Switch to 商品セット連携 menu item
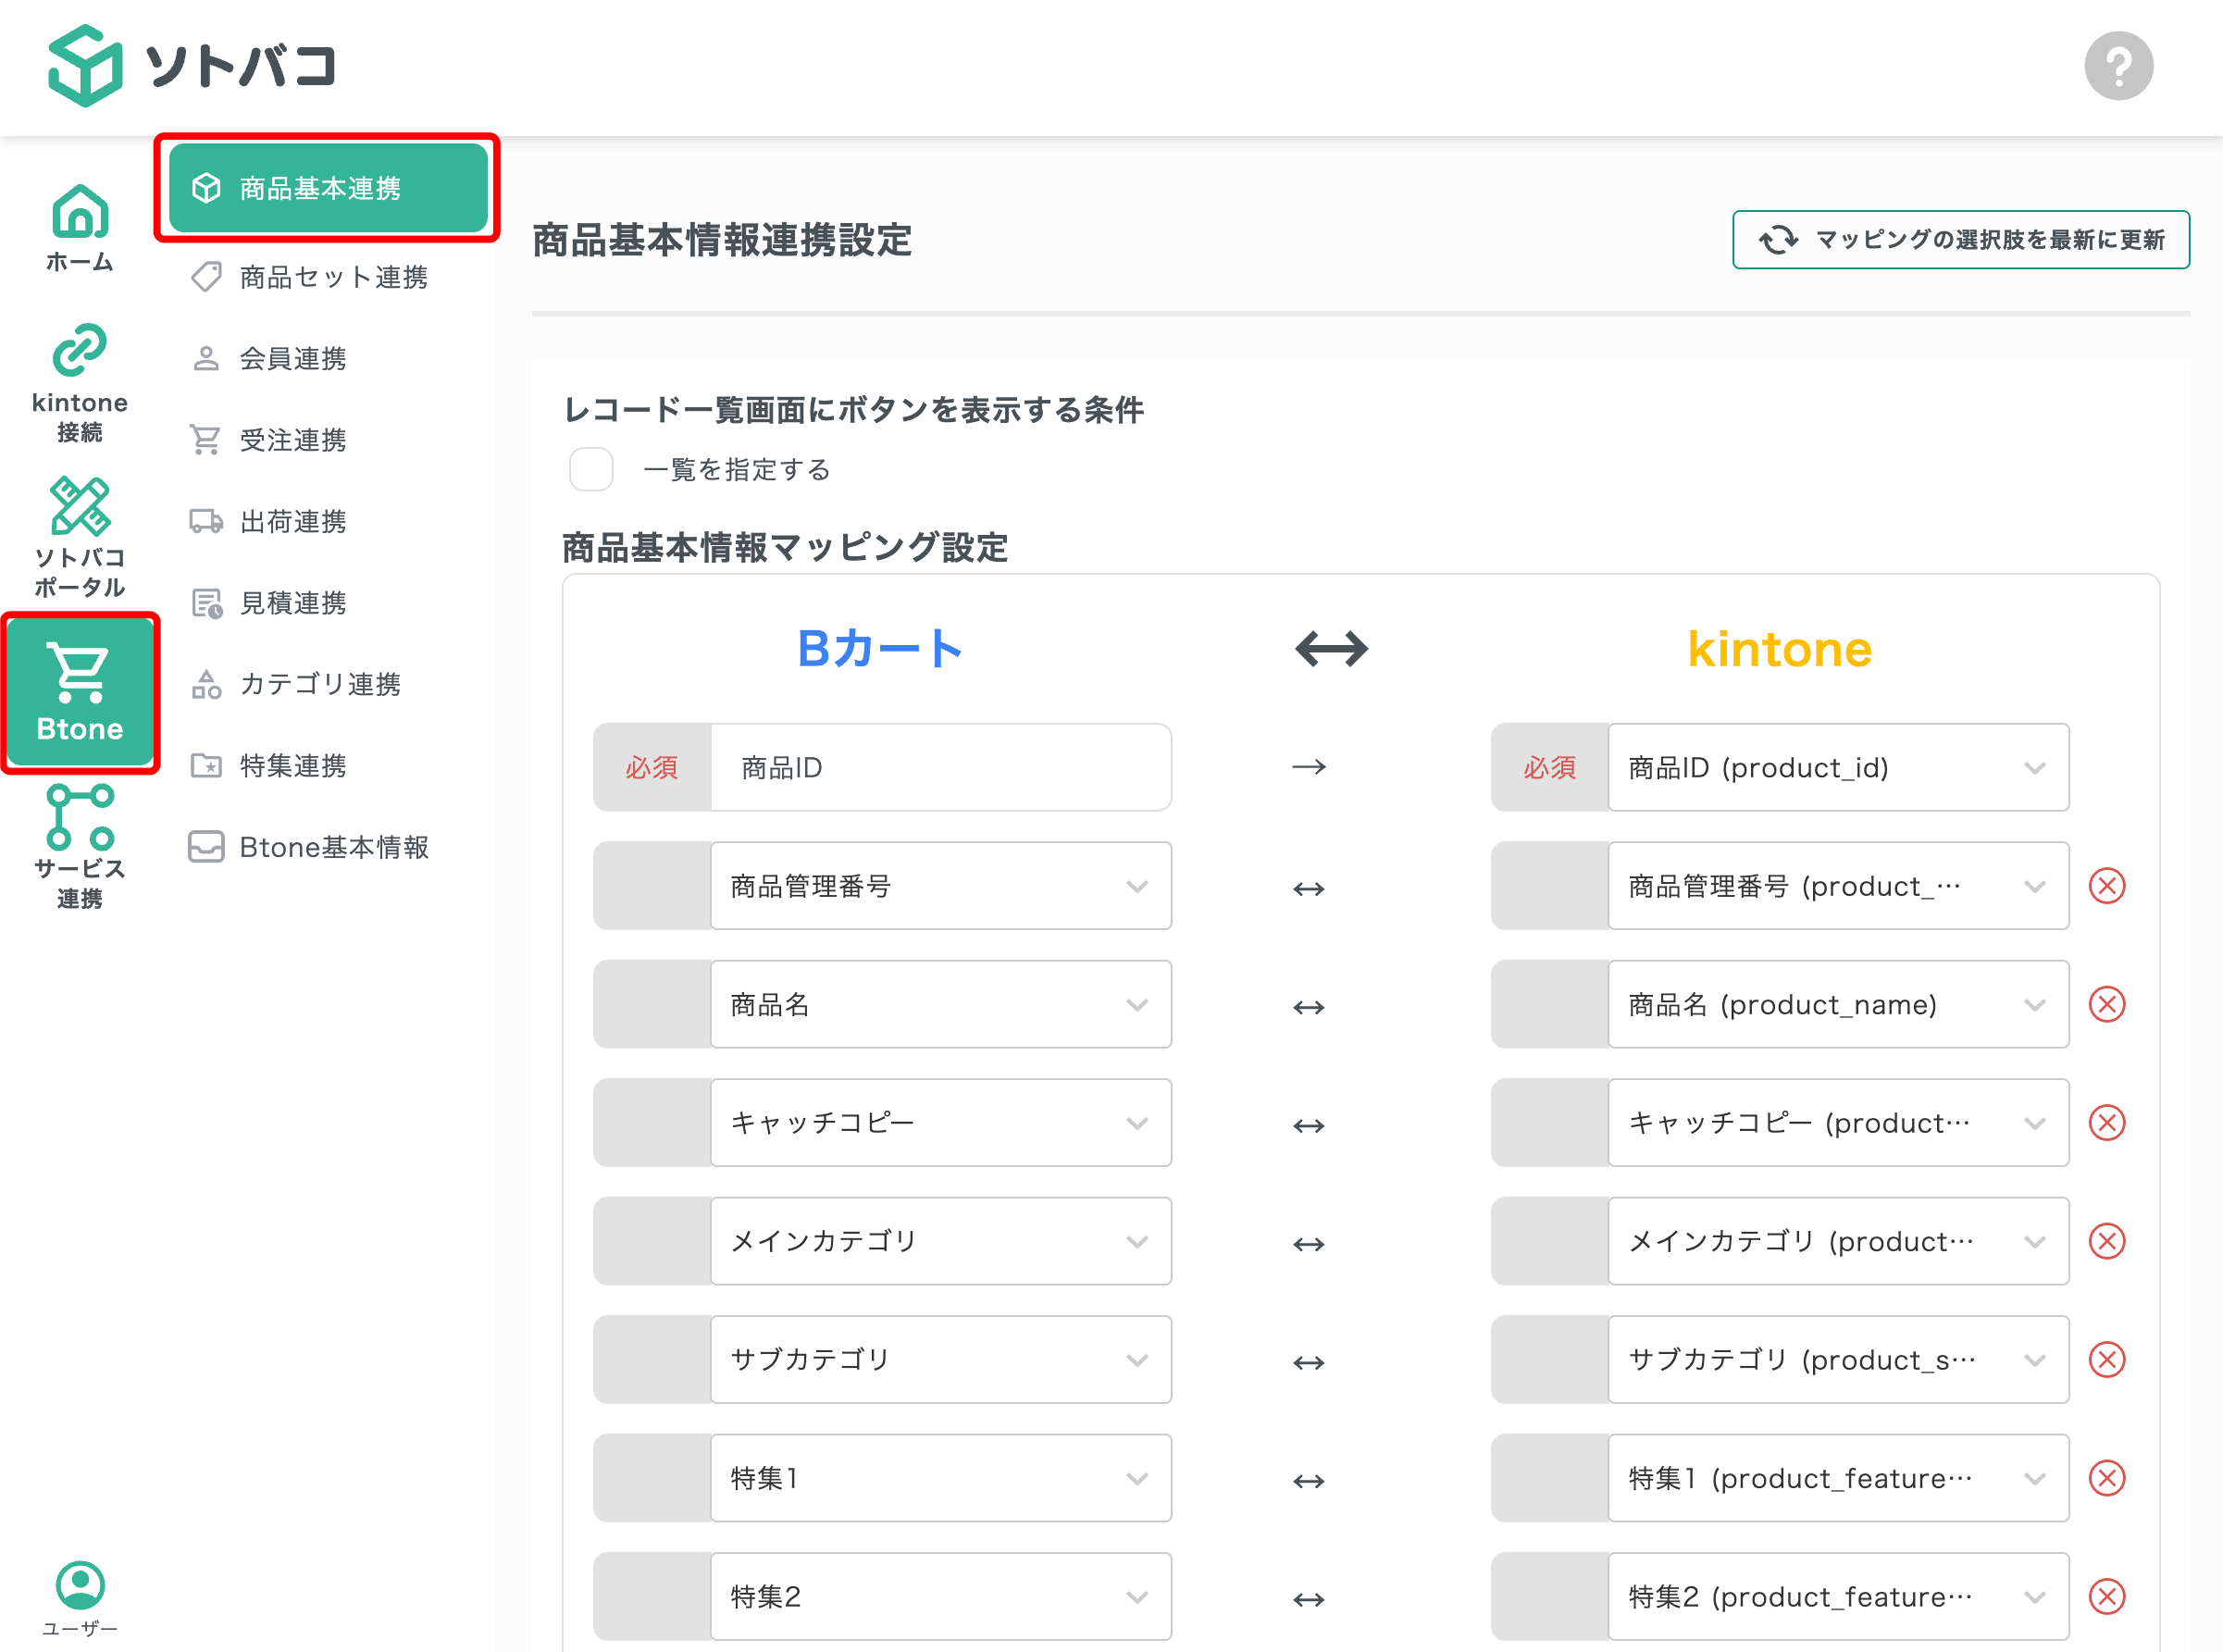This screenshot has height=1652, width=2223. [332, 278]
